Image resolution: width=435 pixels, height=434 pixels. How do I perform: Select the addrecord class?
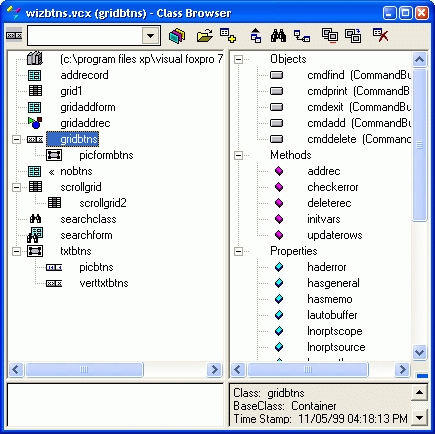tap(84, 75)
